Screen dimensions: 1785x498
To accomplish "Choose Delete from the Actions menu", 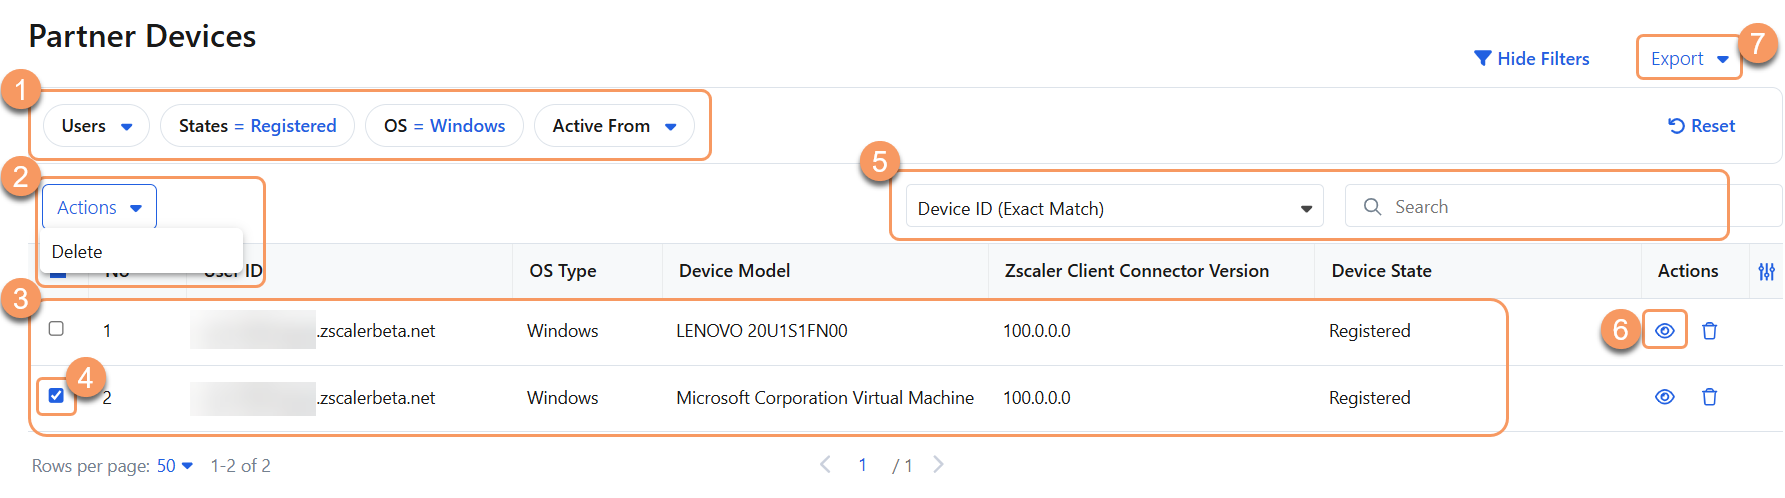I will tap(77, 252).
